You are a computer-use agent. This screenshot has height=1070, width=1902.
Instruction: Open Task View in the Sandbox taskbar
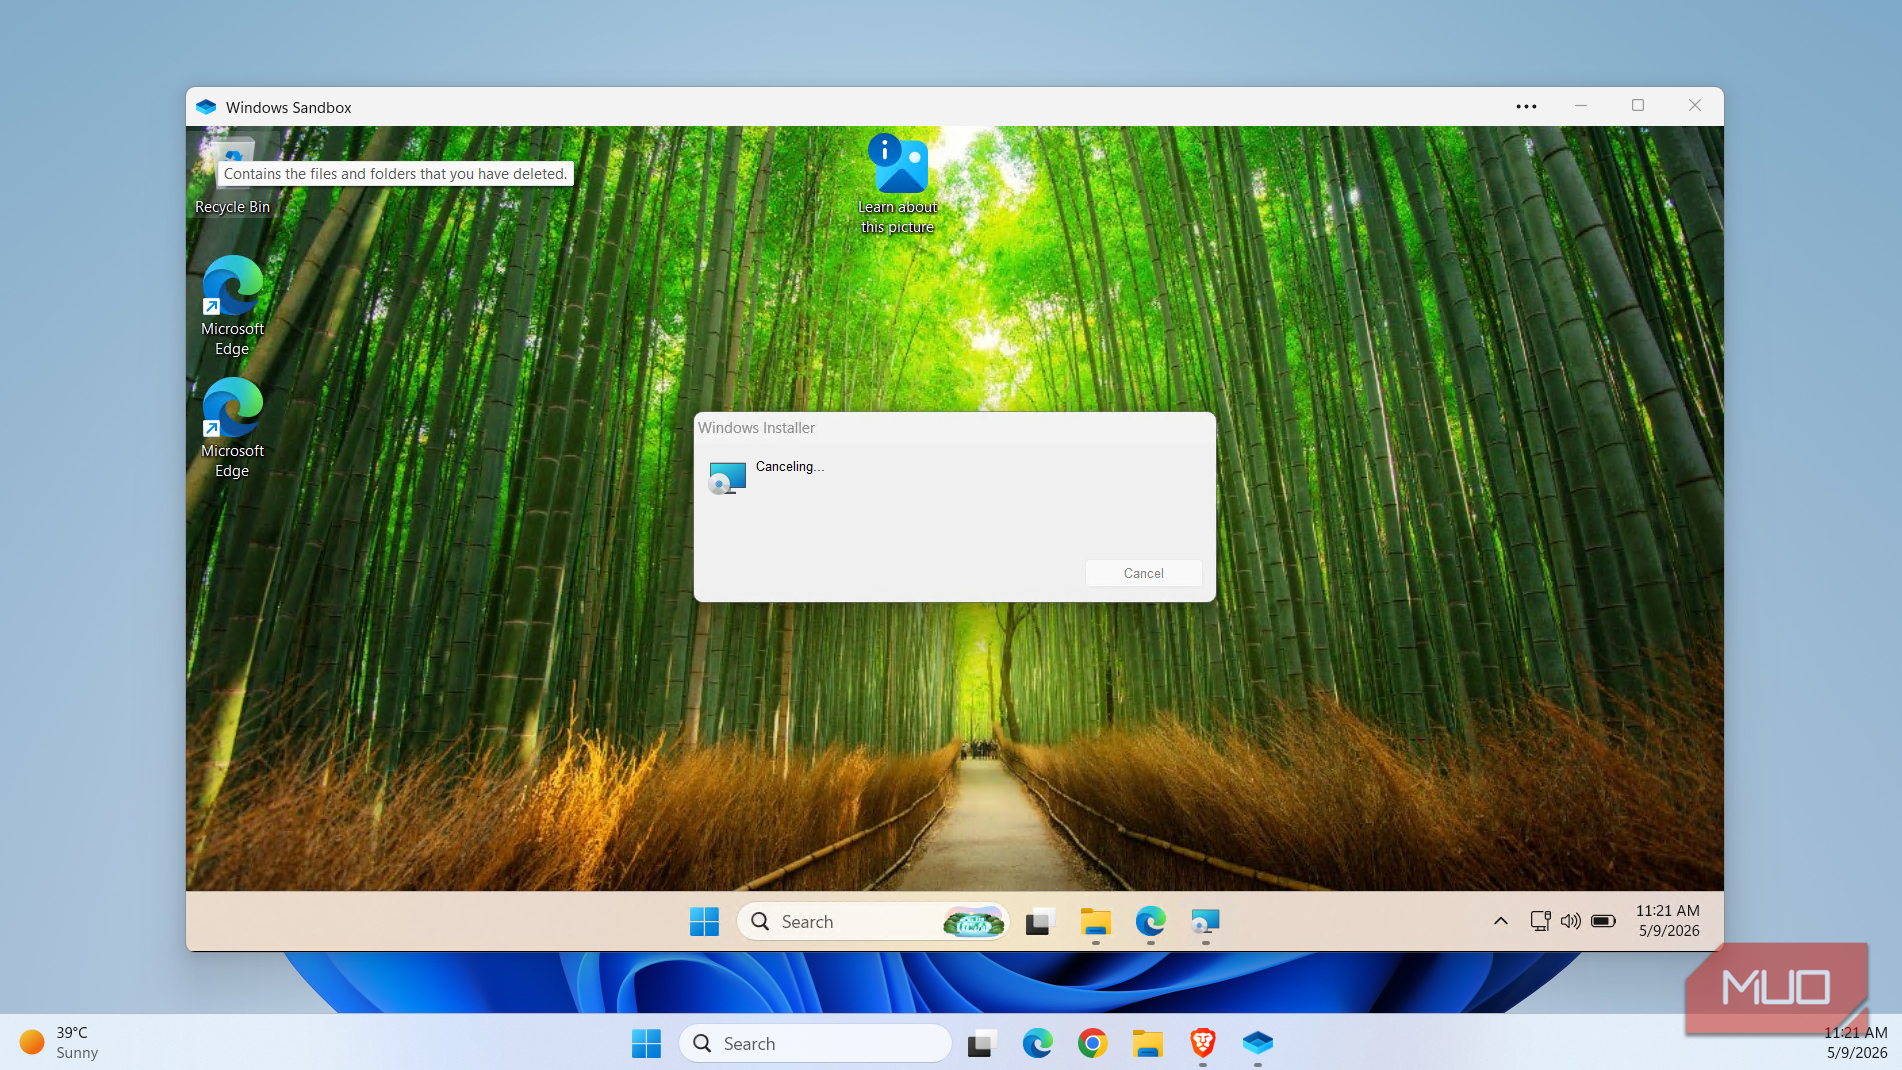(1040, 921)
